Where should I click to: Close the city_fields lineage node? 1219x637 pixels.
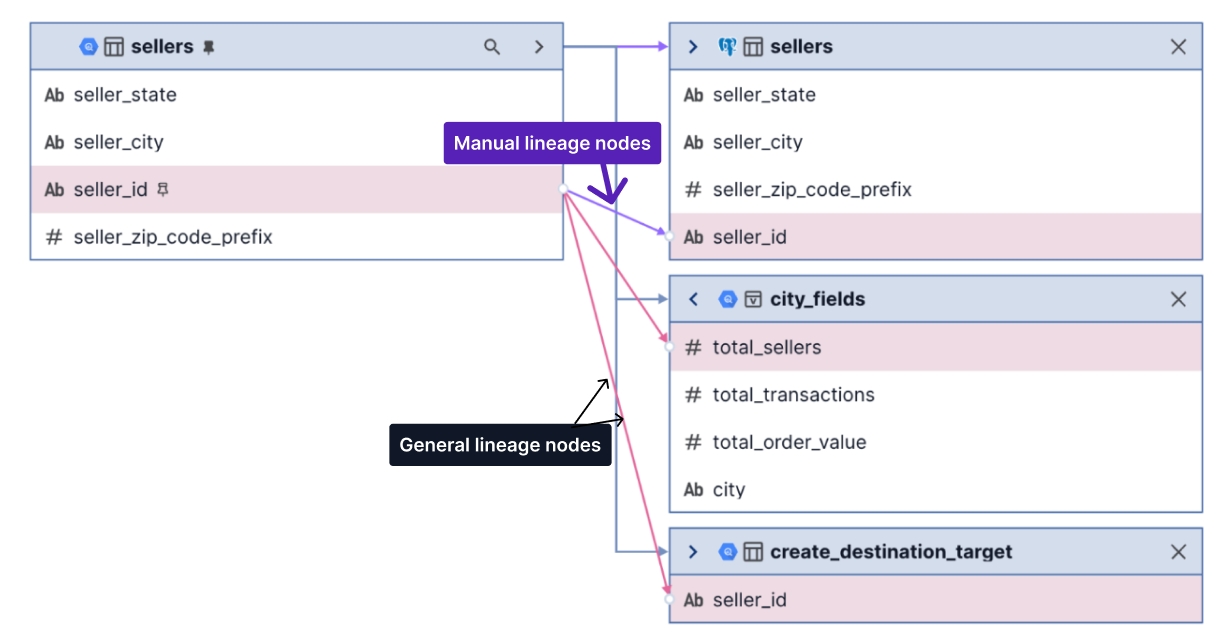coord(1178,299)
